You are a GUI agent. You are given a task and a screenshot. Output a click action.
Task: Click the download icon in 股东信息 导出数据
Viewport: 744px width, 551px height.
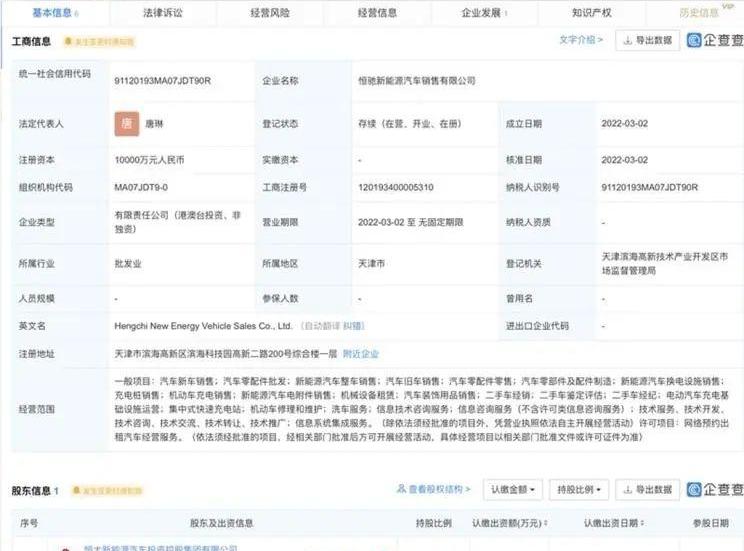pos(628,489)
